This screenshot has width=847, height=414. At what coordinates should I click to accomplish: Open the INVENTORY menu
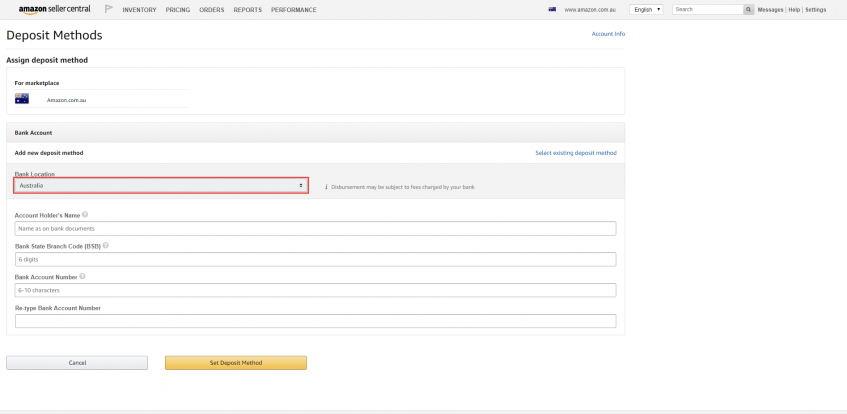(x=139, y=10)
